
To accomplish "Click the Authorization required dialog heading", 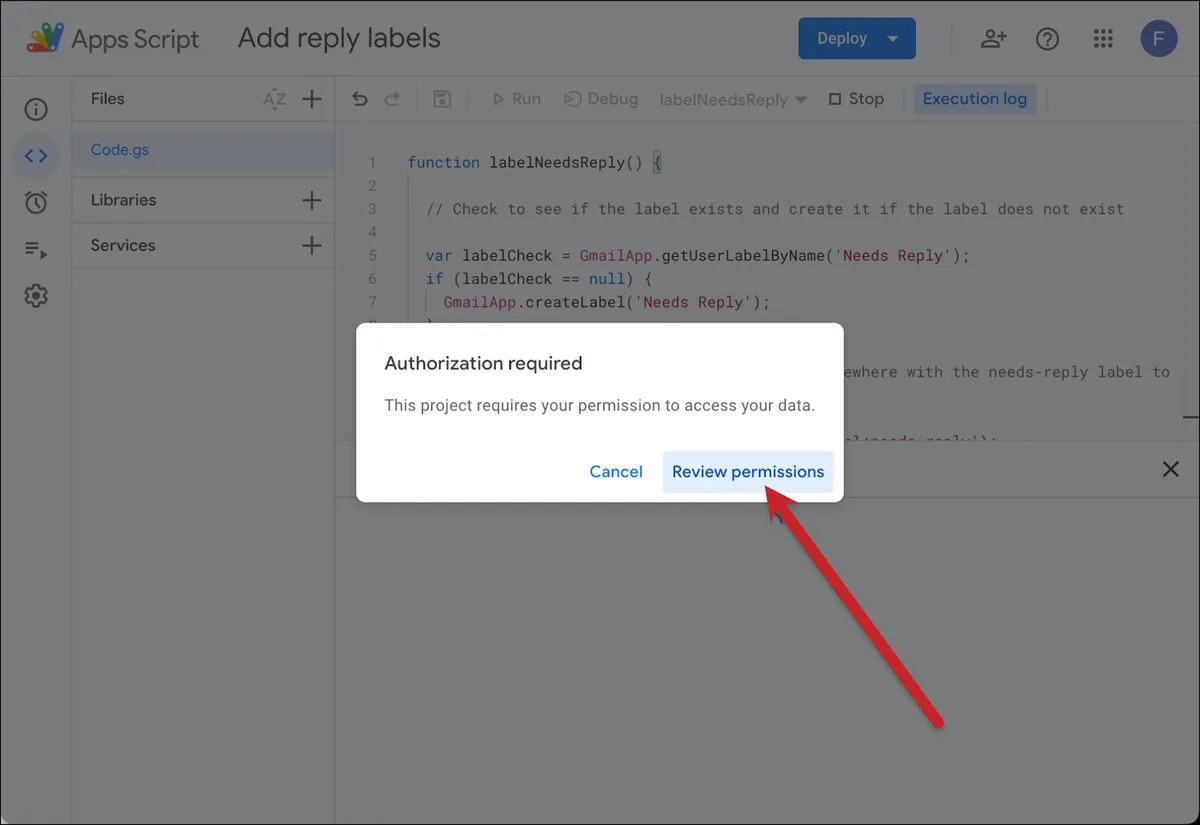I will click(x=483, y=363).
